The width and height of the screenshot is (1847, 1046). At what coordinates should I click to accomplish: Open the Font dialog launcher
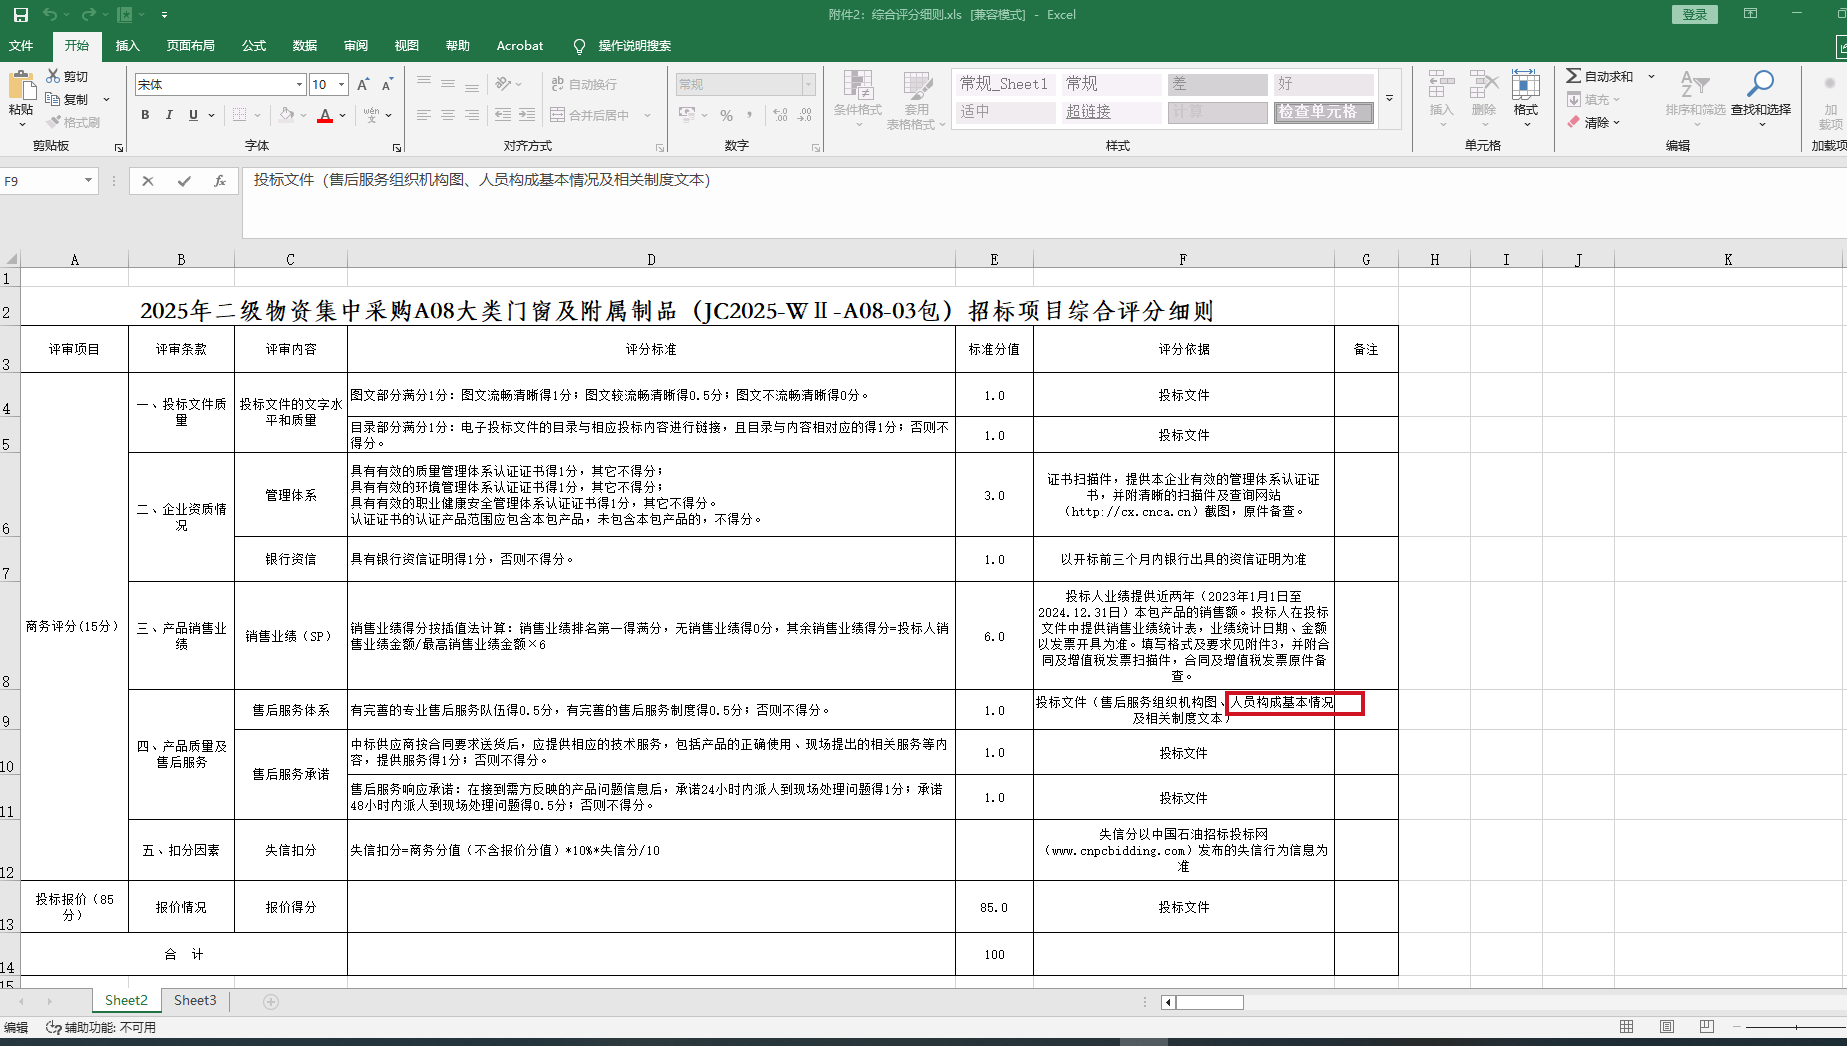pyautogui.click(x=397, y=148)
